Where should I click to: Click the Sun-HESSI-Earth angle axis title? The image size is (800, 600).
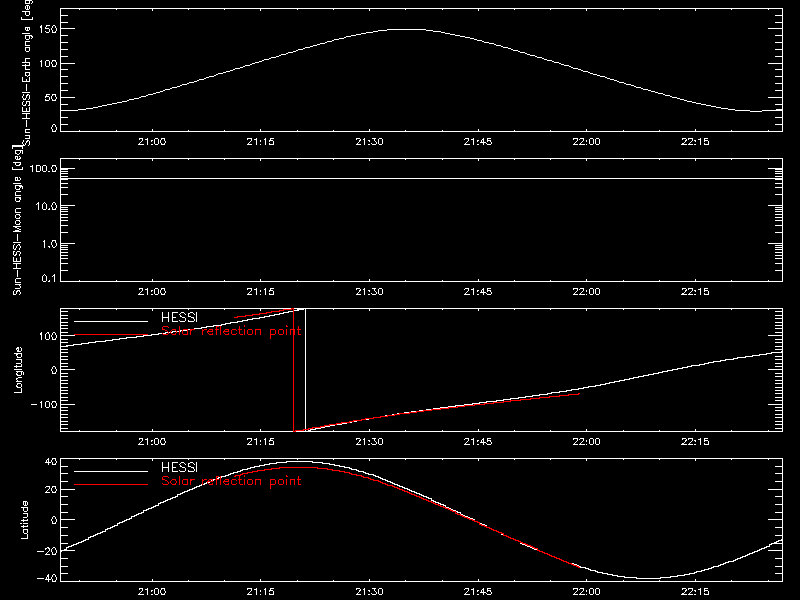click(x=27, y=73)
